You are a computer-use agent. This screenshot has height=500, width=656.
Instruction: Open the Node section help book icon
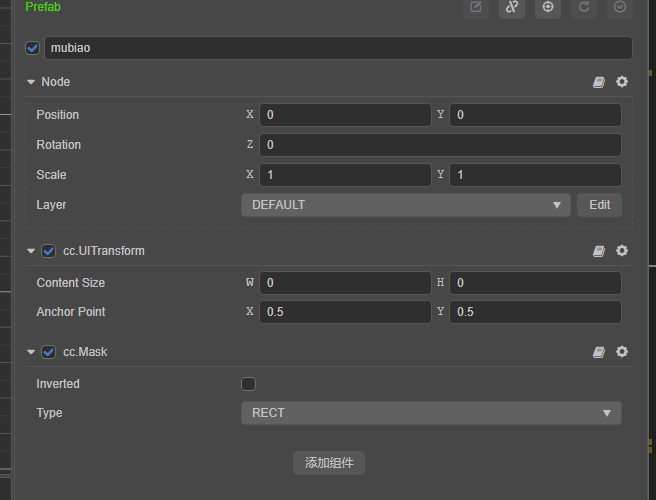tap(599, 82)
